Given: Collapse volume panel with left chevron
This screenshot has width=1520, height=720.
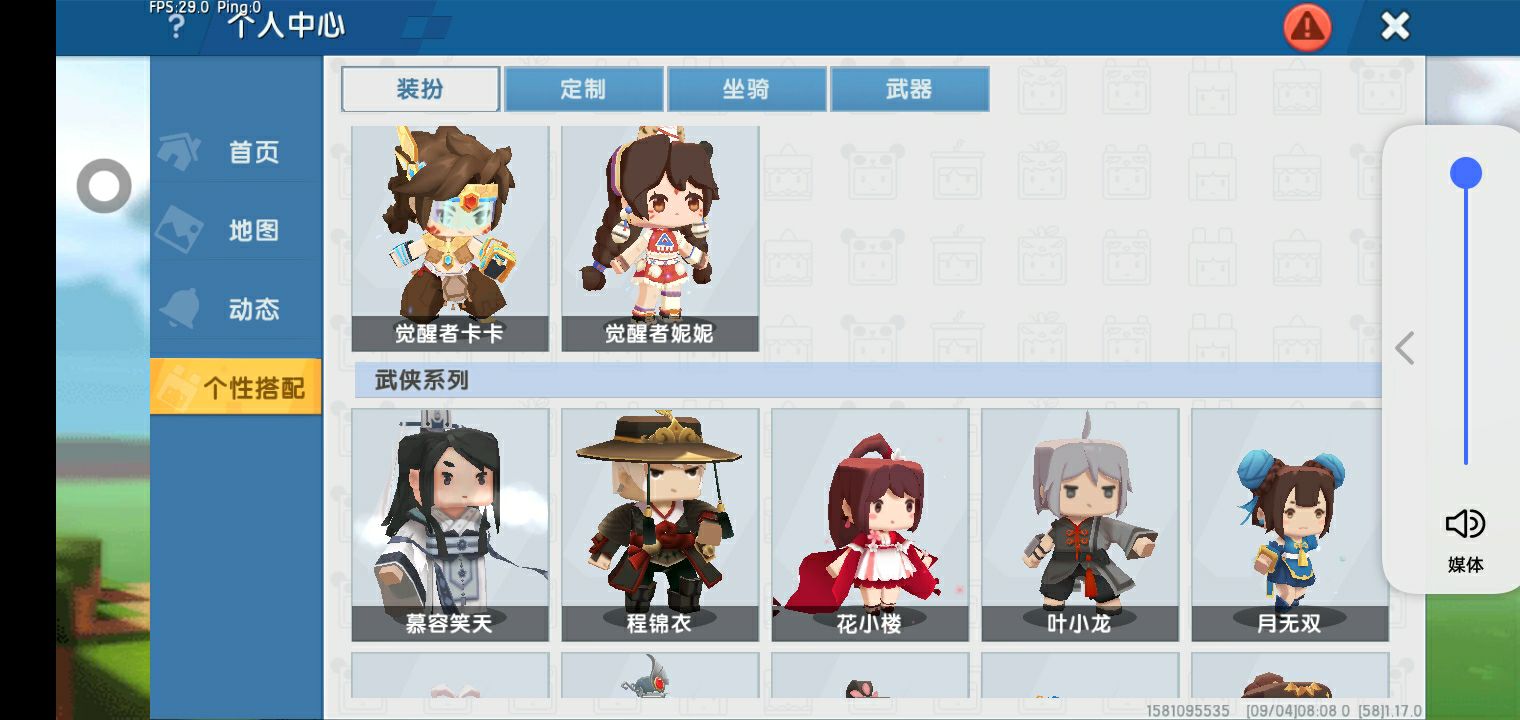Looking at the screenshot, I should 1405,348.
